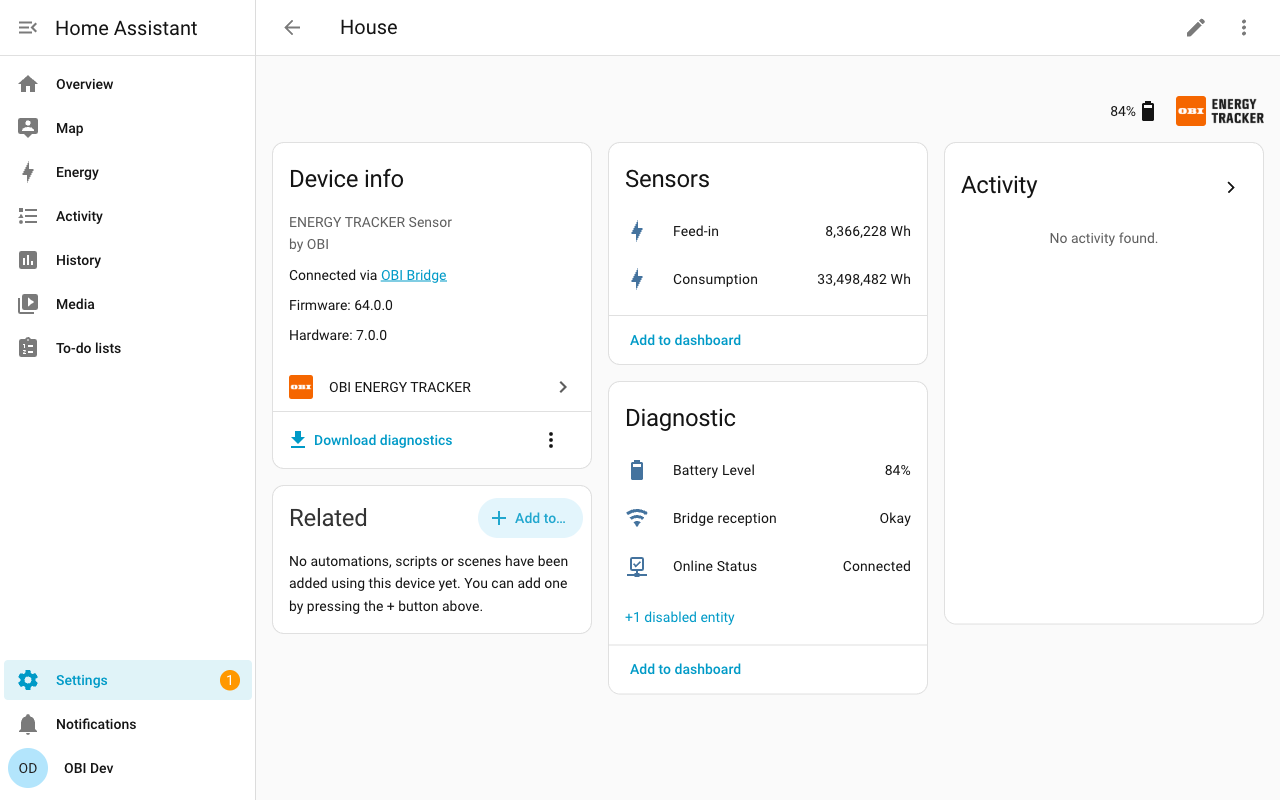Open the Map page
Screen dimensions: 1280x800
click(x=128, y=128)
